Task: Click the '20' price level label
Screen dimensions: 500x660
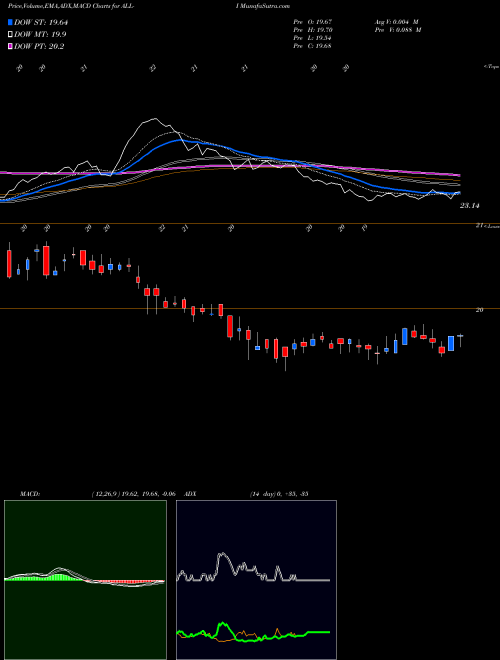Action: pyautogui.click(x=479, y=310)
